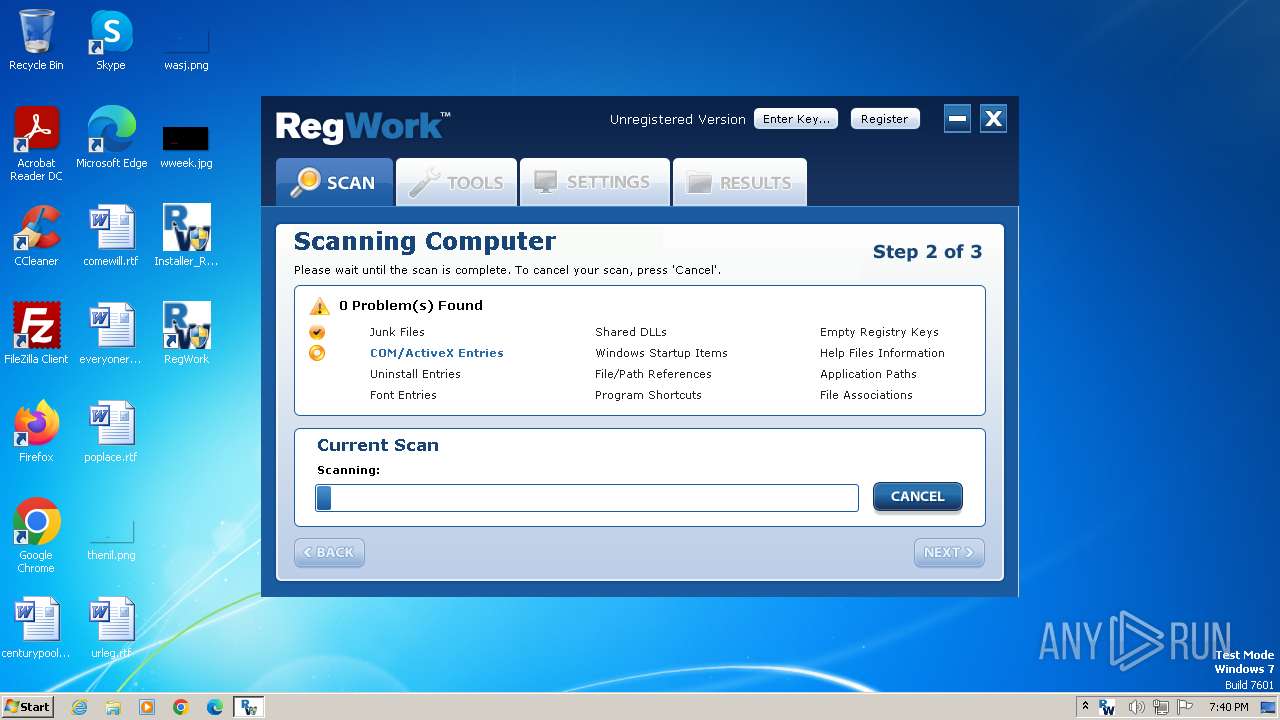Open Acrobat Reader DC shortcut
The image size is (1280, 720).
[36, 144]
